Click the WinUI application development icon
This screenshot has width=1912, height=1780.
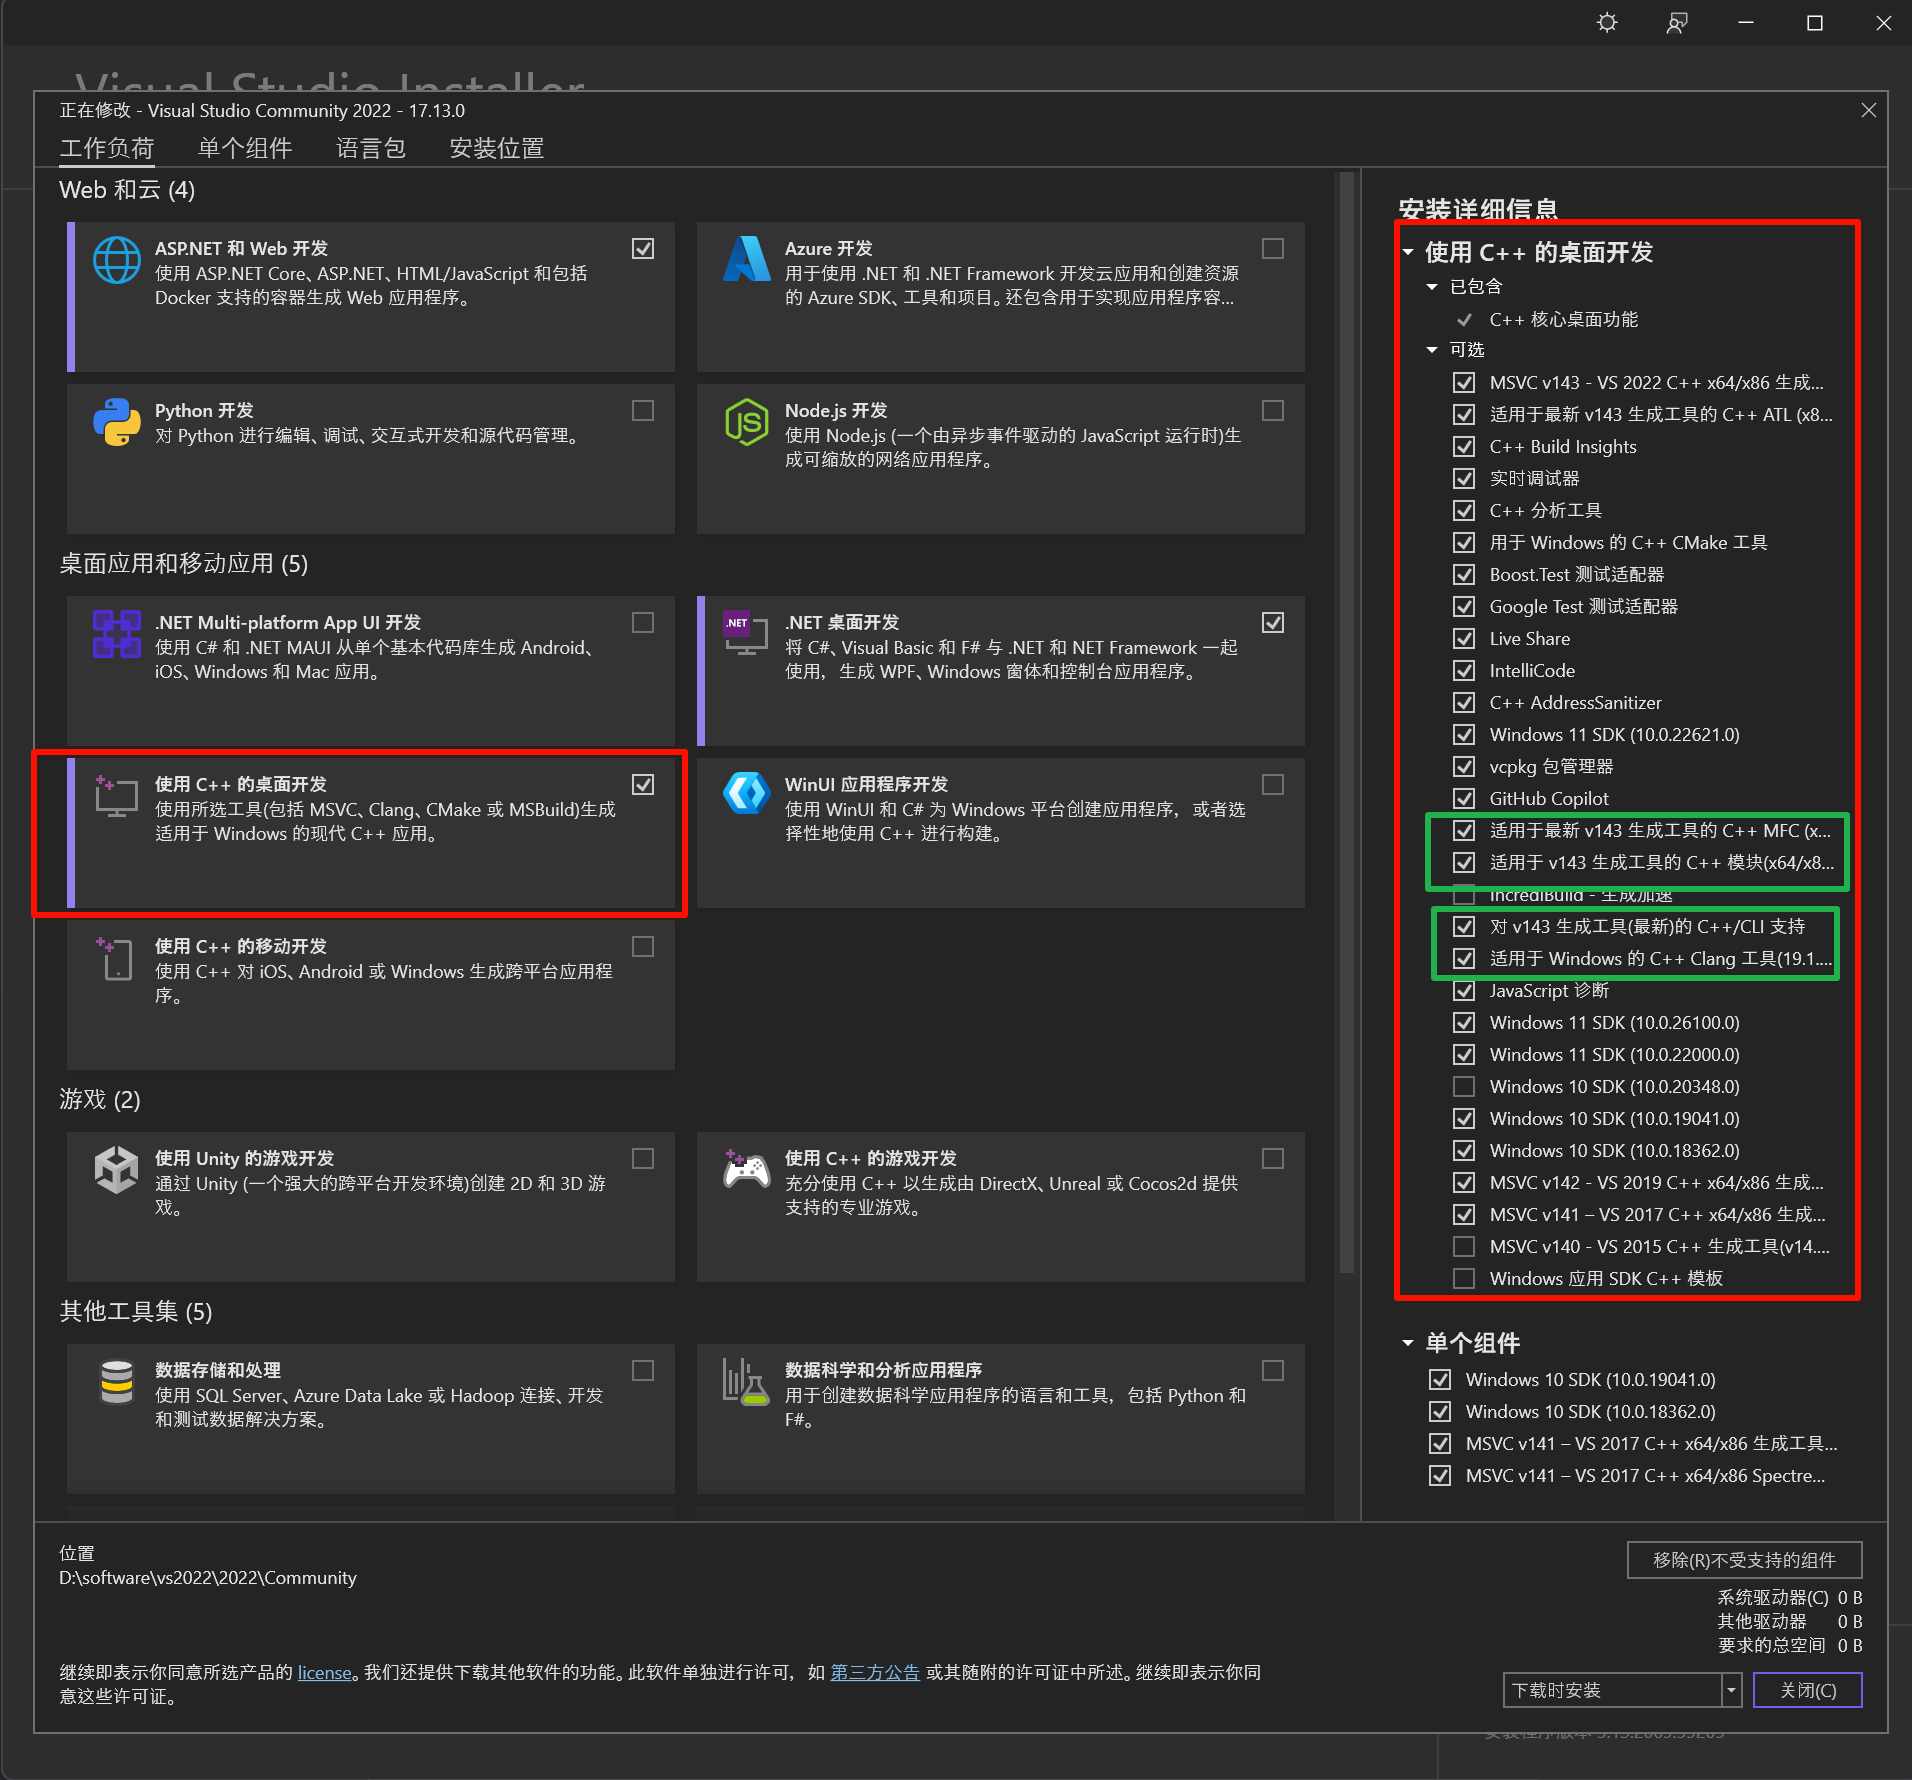[747, 794]
